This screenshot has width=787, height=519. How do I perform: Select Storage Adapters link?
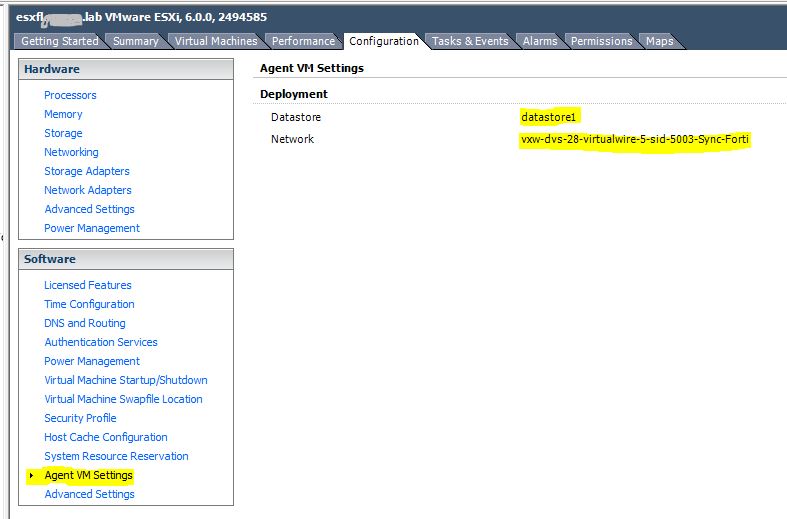pos(87,171)
